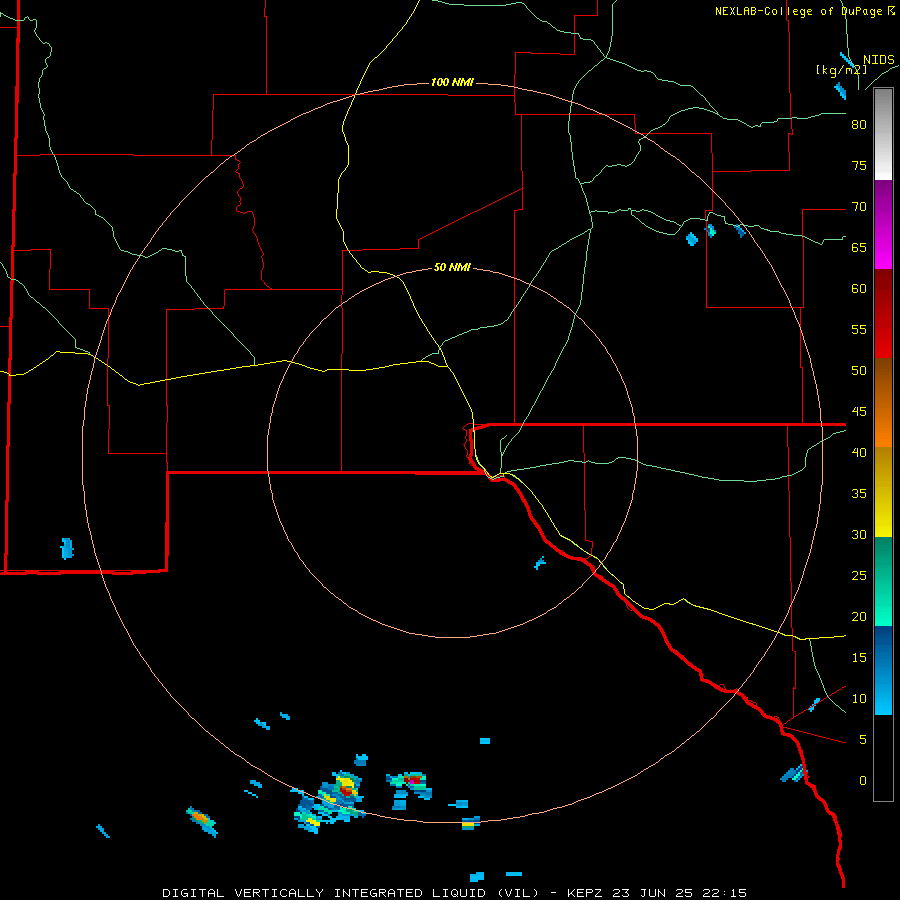
Task: Click the 40 value on the scale
Action: [859, 452]
